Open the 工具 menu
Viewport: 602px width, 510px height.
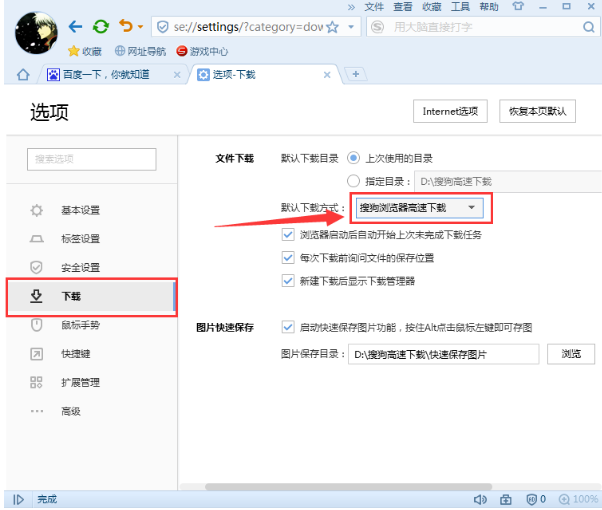pyautogui.click(x=460, y=7)
